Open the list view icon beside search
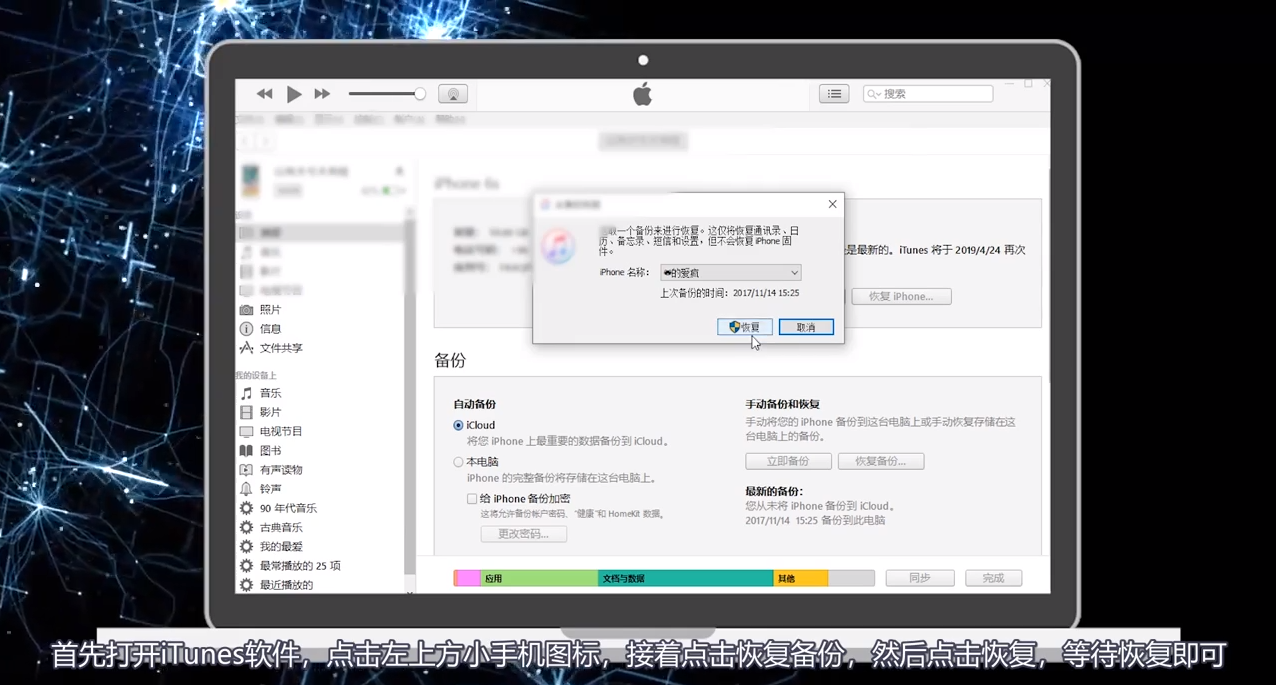 [834, 94]
